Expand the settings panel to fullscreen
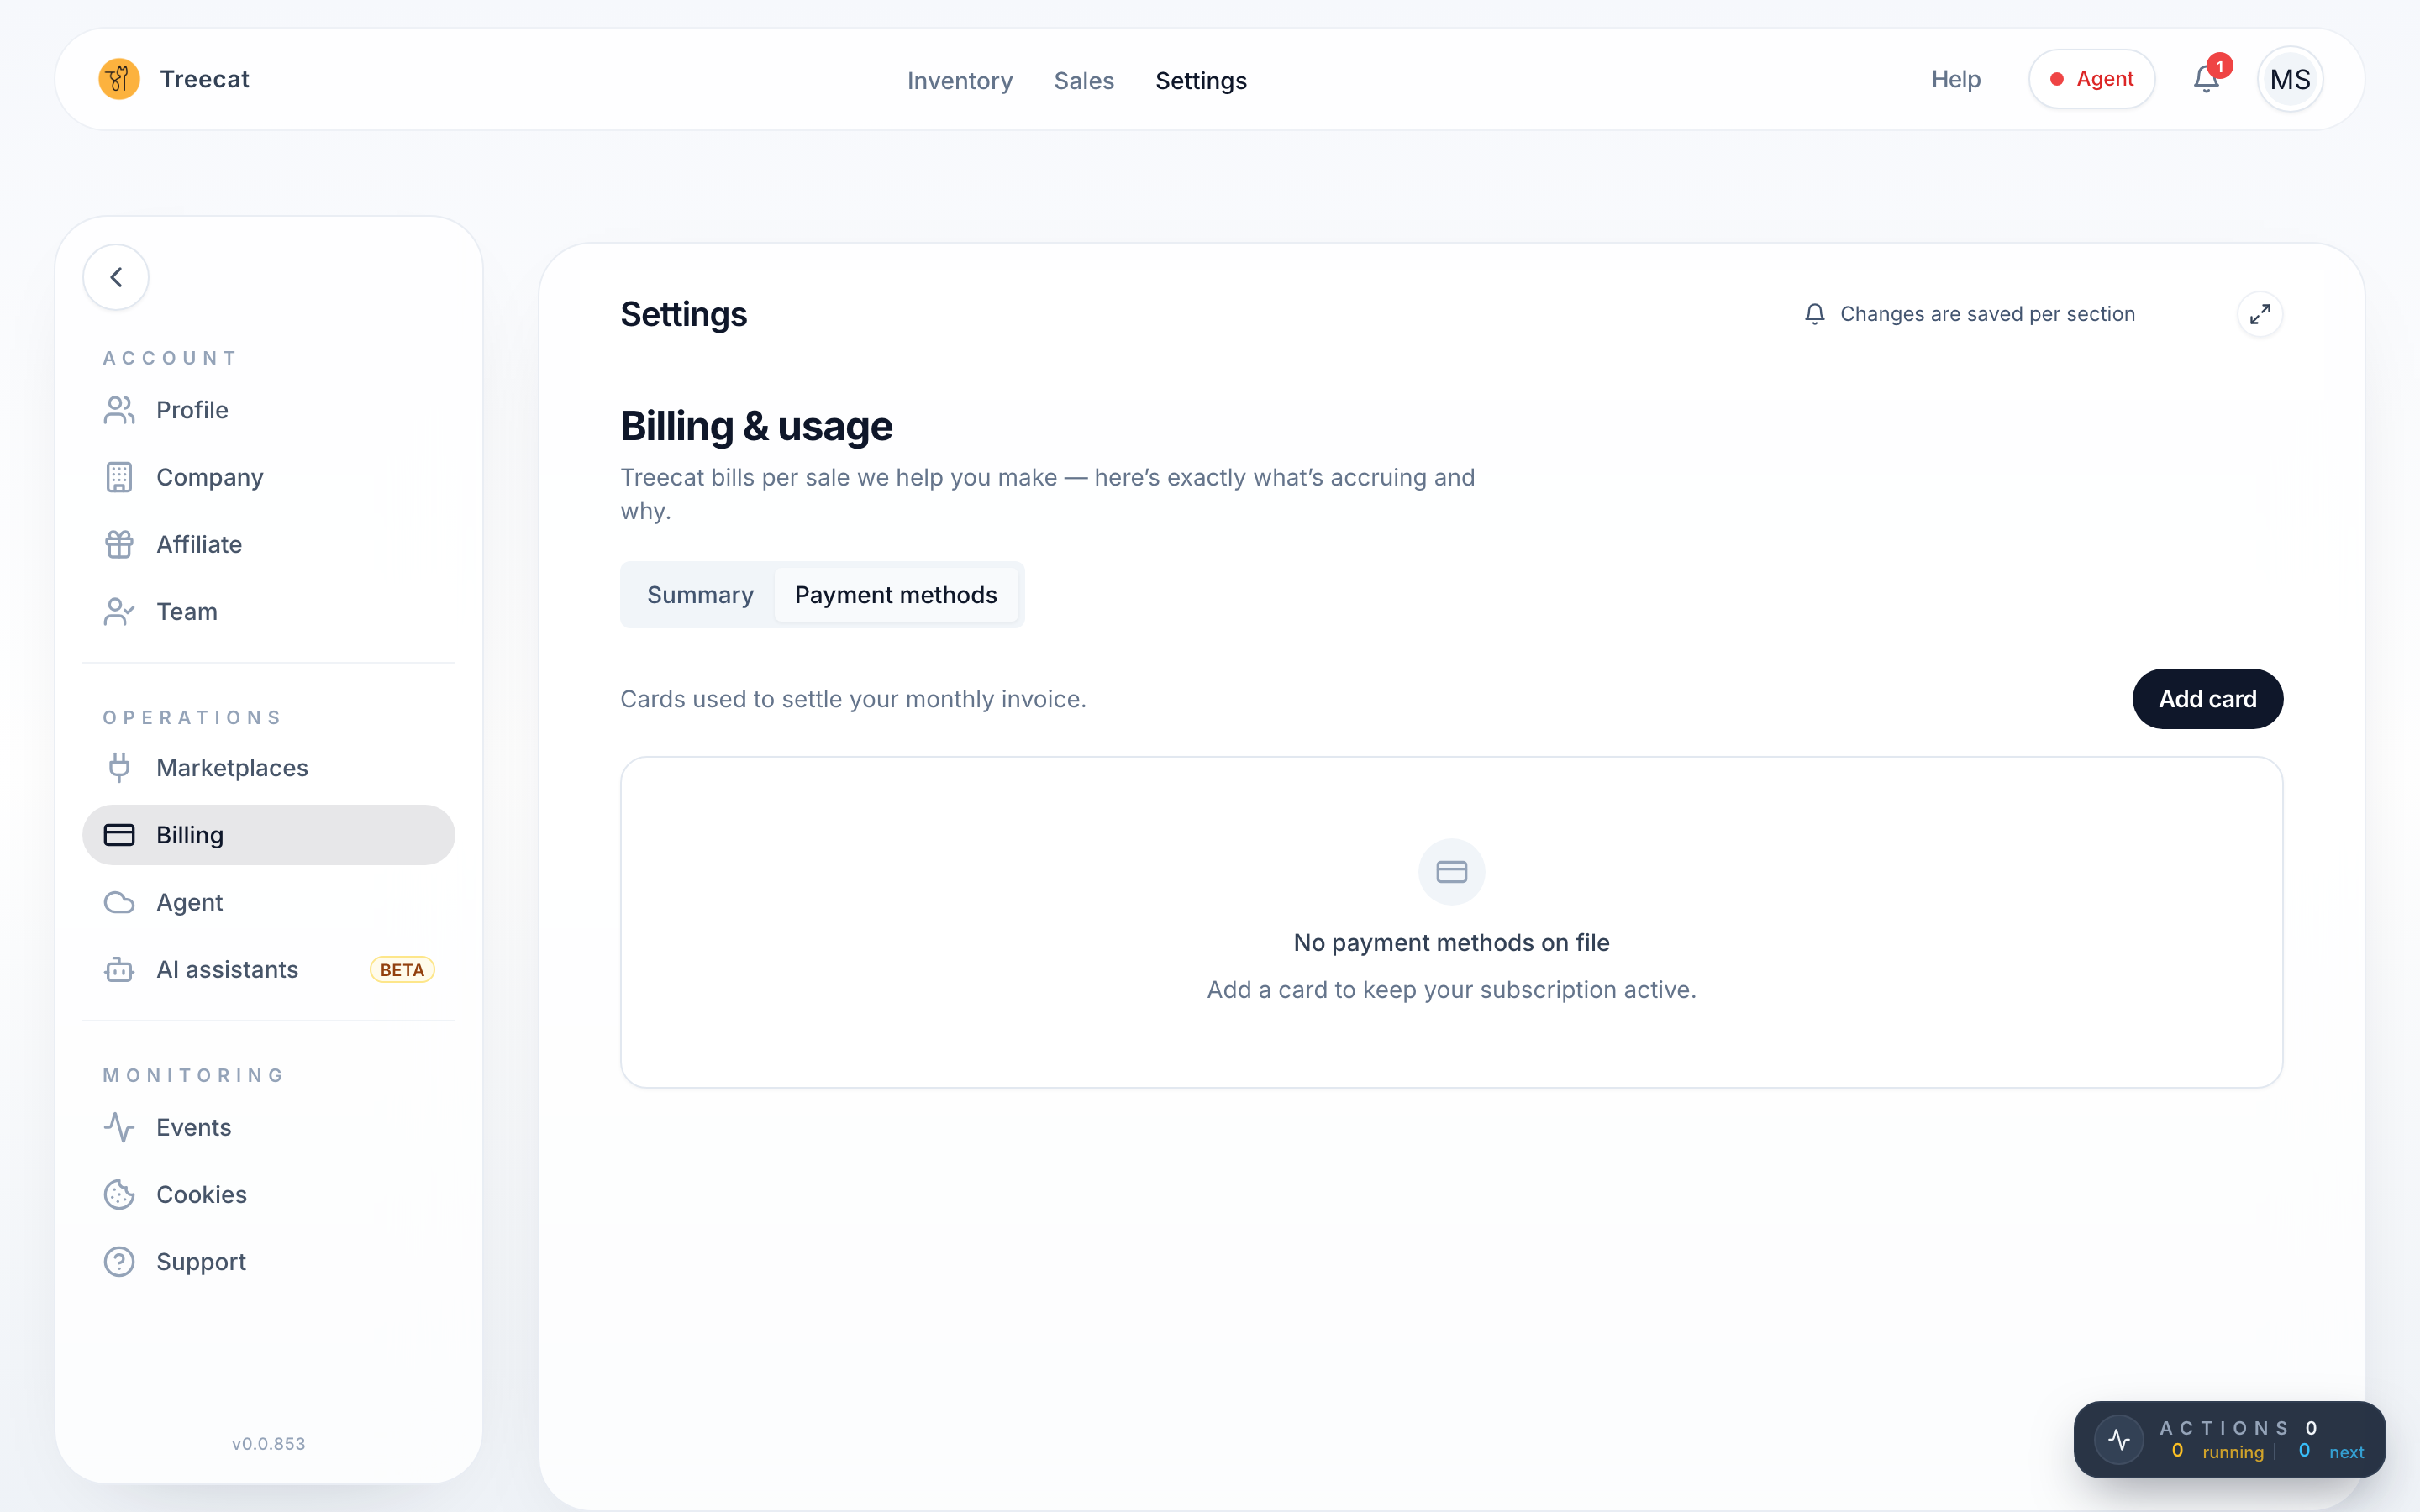The height and width of the screenshot is (1512, 2420). tap(2260, 314)
